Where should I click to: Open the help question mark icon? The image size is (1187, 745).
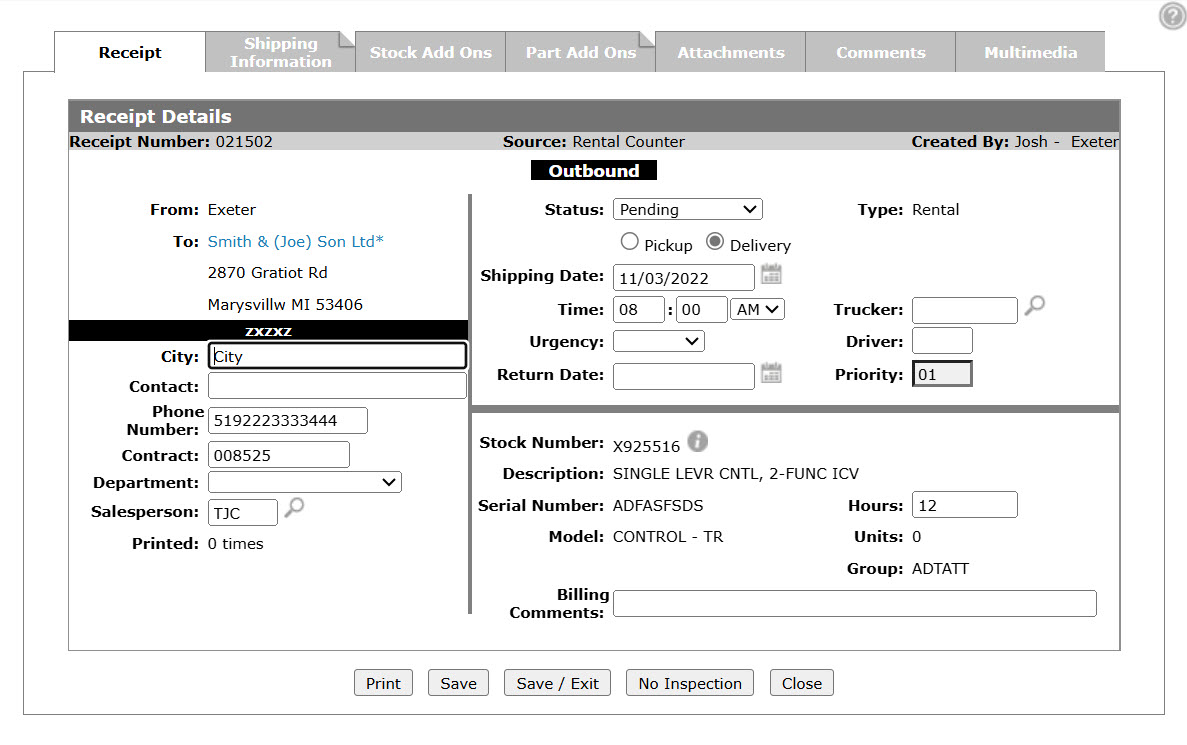pos(1173,15)
